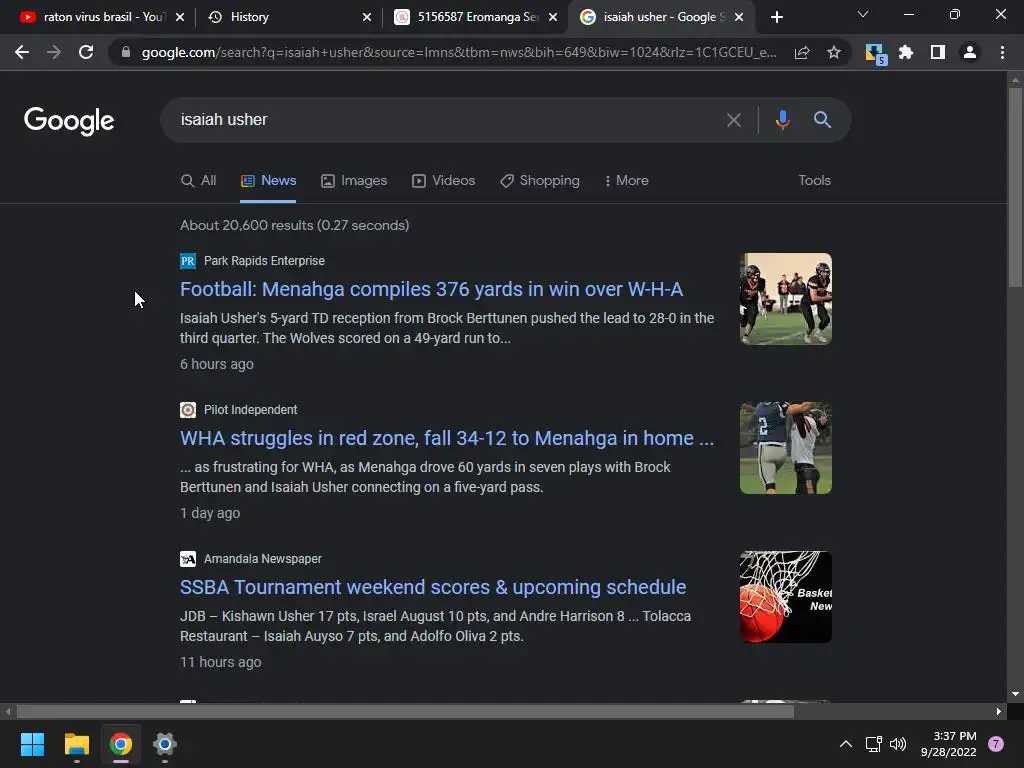Viewport: 1024px width, 768px height.
Task: Open a new browser tab
Action: (776, 17)
